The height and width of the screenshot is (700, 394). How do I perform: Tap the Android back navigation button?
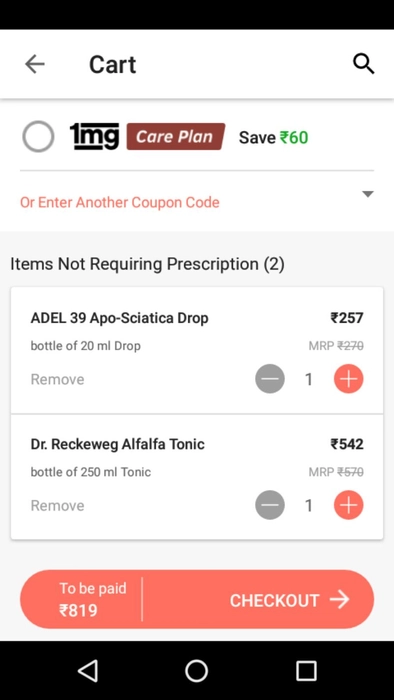point(88,671)
